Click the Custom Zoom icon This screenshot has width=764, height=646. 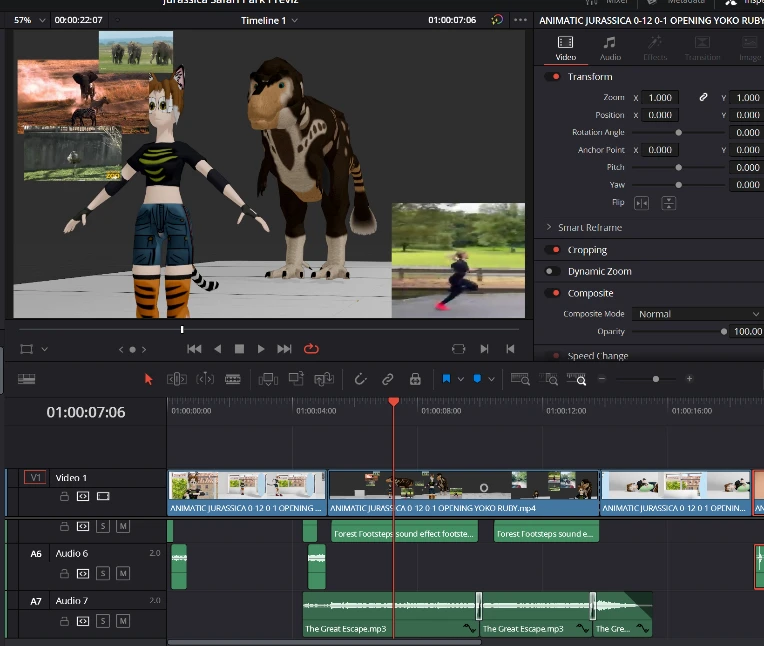pyautogui.click(x=576, y=379)
